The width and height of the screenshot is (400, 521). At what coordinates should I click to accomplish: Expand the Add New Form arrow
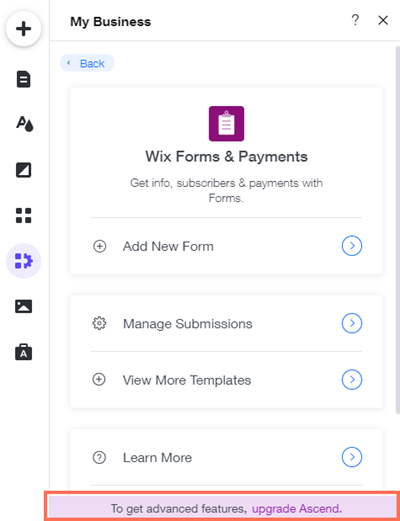coord(352,246)
